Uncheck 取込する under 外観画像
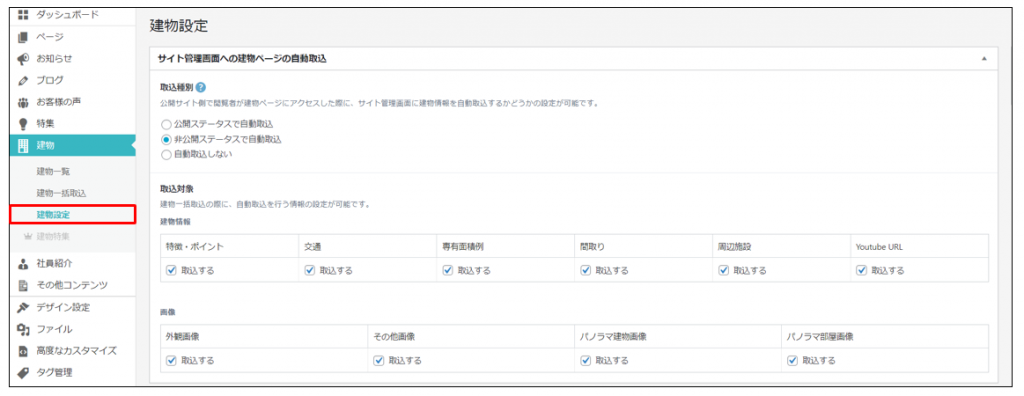Screen dimensions: 1024x396 pos(171,360)
